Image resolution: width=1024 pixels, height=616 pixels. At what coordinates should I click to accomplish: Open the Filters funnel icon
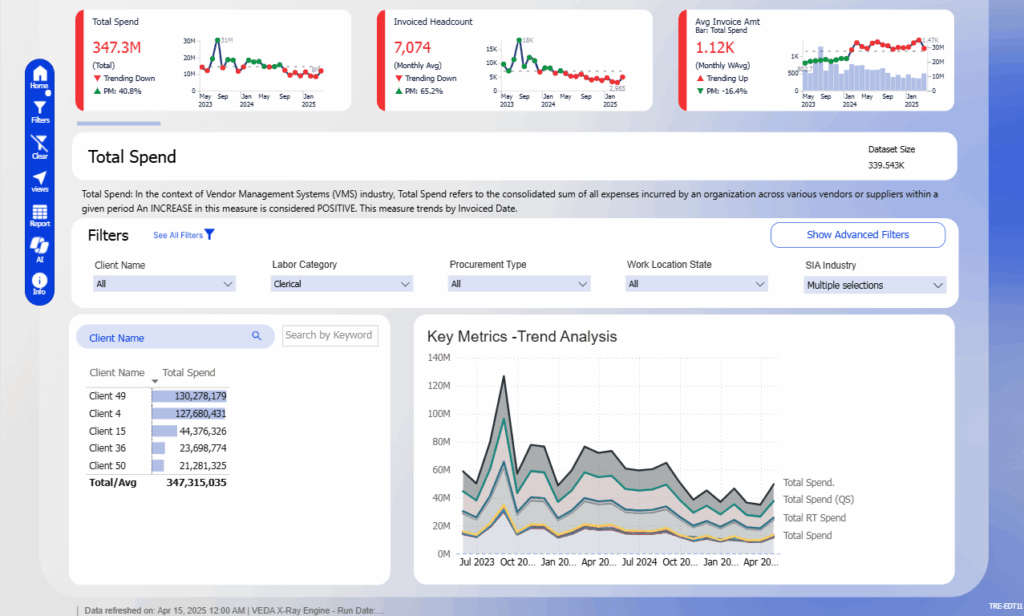pyautogui.click(x=39, y=110)
